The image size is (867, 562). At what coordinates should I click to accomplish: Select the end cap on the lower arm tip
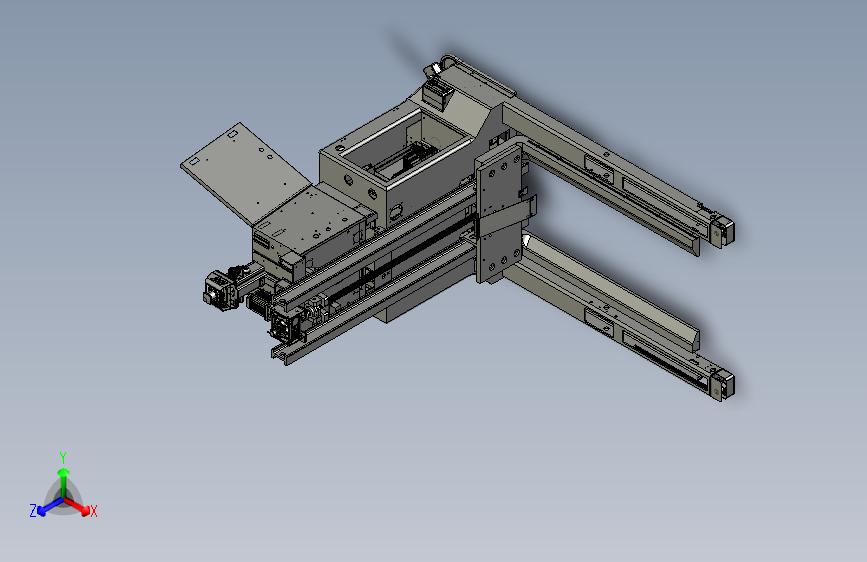click(x=723, y=386)
